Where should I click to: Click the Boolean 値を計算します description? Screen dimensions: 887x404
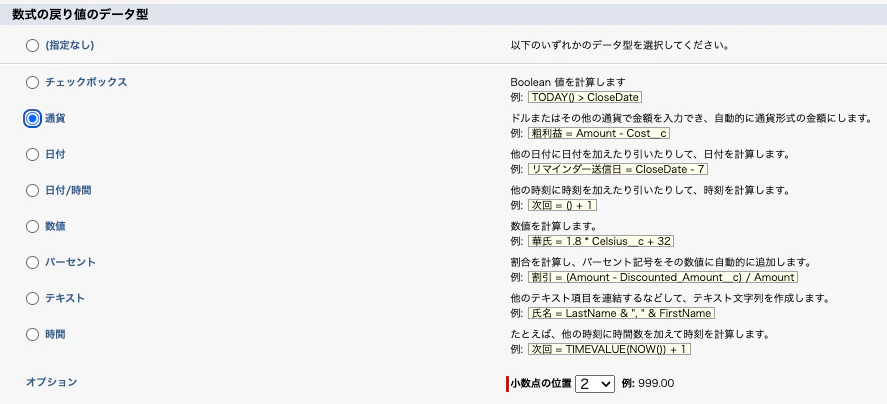point(567,82)
